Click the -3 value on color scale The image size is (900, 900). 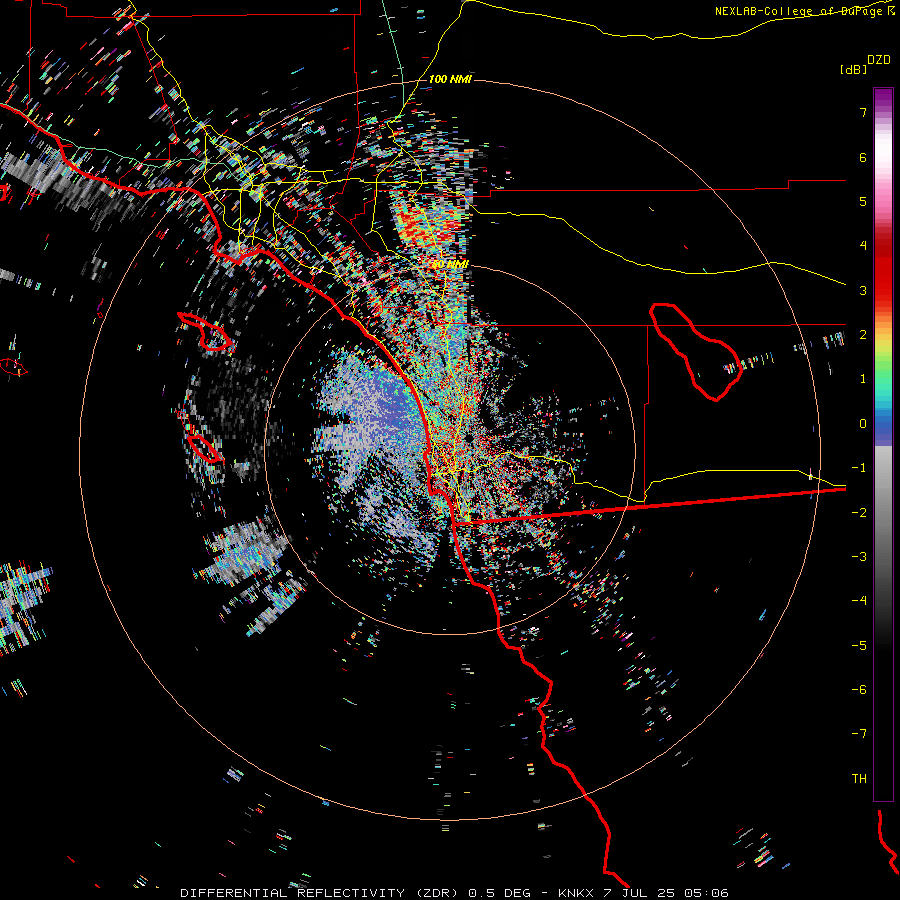(x=859, y=557)
